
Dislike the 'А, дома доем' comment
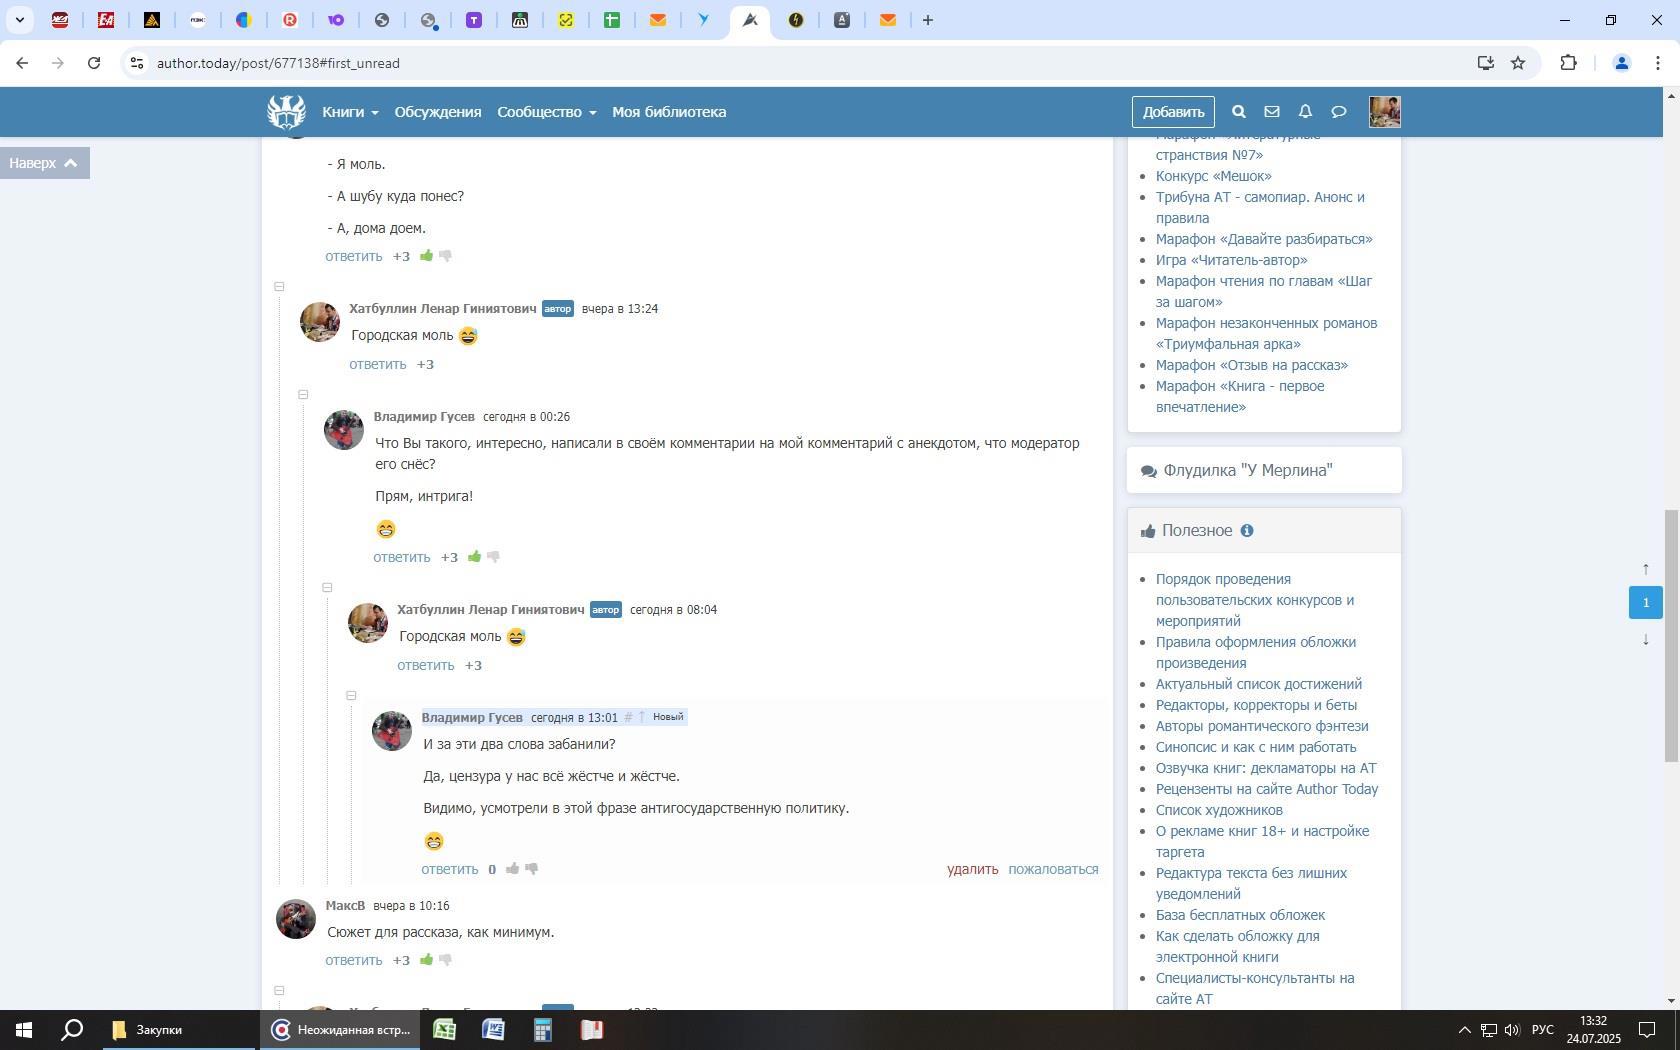pos(446,256)
